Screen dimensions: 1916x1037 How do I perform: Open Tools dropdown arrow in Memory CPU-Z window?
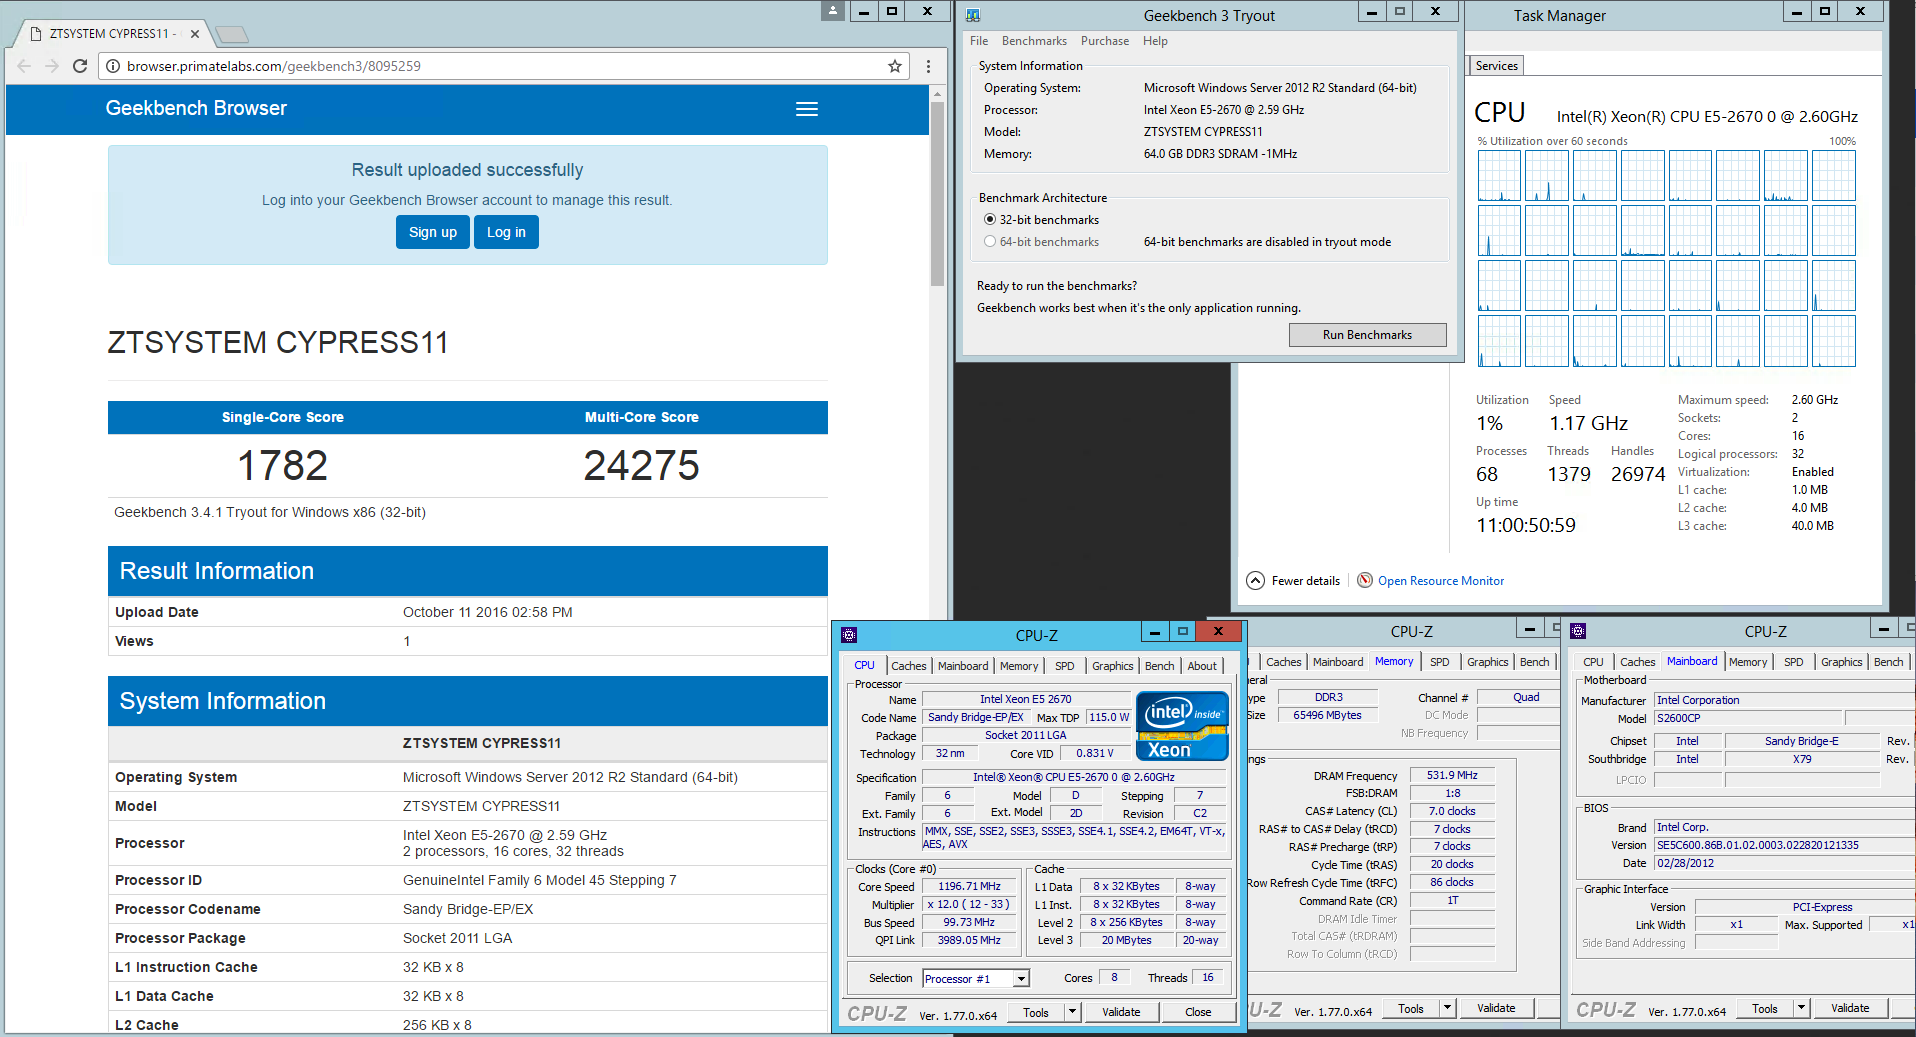[x=1447, y=1009]
